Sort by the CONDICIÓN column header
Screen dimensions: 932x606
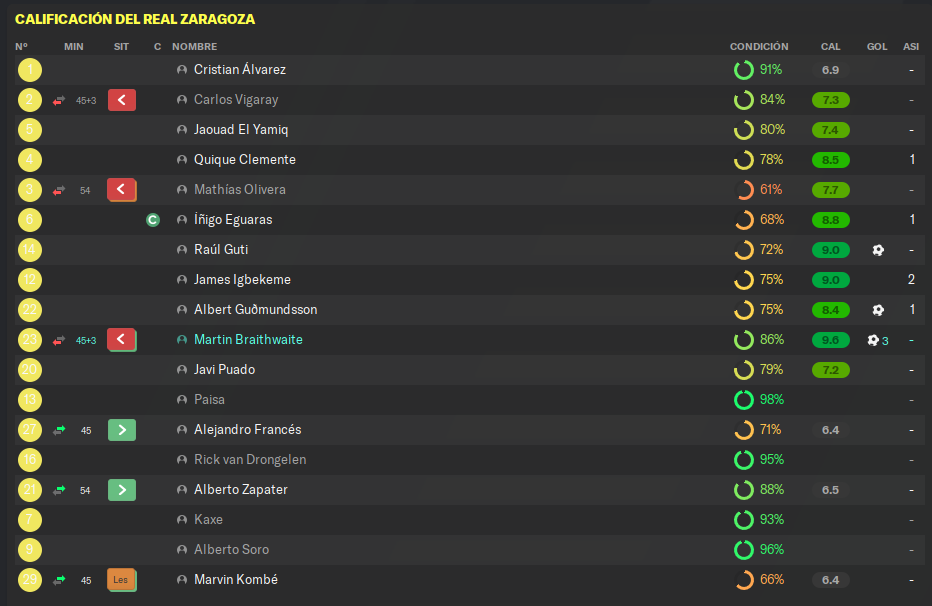click(759, 46)
